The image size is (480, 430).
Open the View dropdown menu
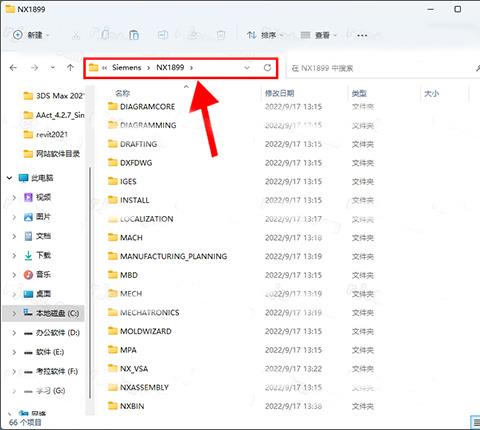point(319,35)
